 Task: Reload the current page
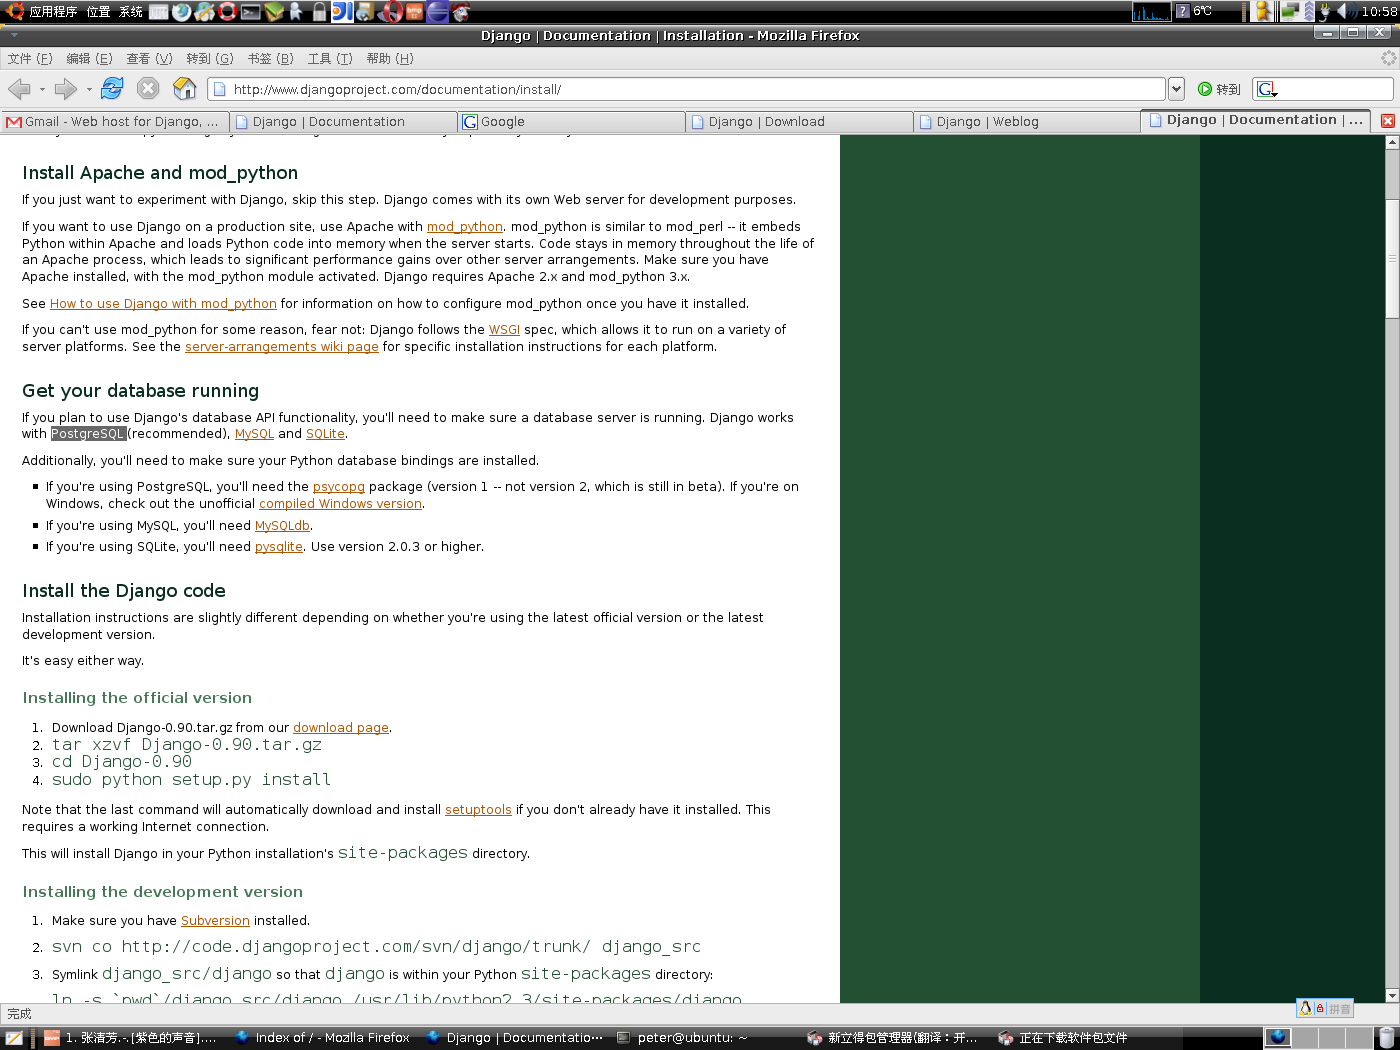[112, 89]
